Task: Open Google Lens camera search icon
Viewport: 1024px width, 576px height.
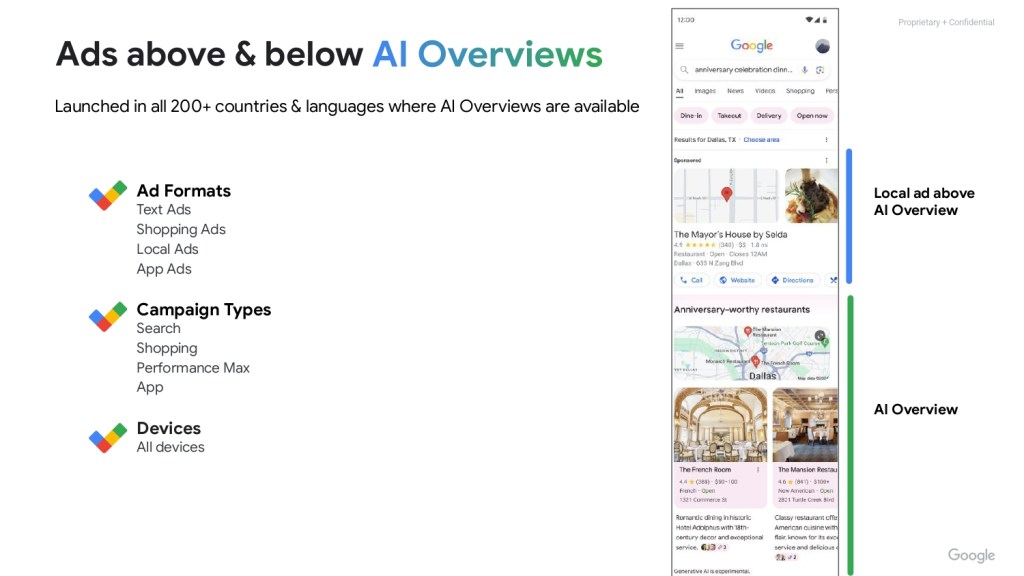Action: click(x=820, y=70)
